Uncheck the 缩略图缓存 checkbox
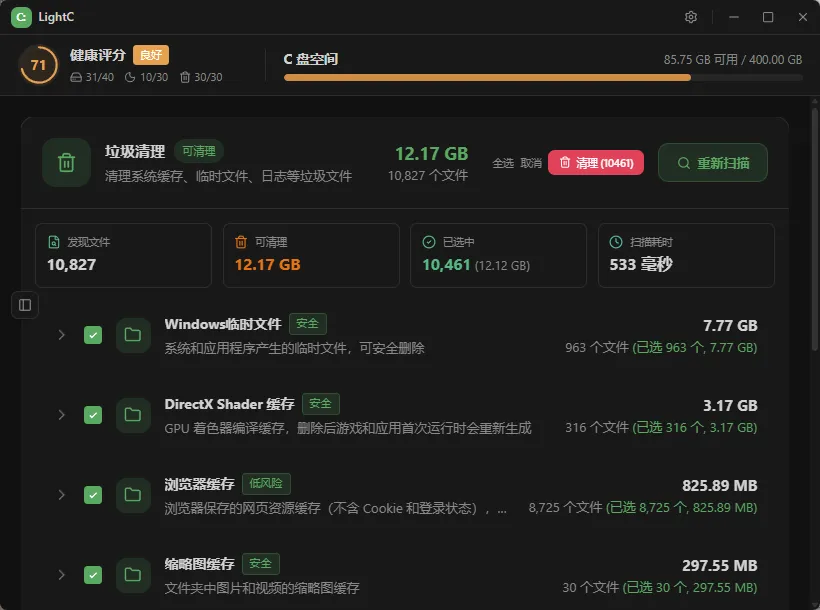 pos(93,575)
